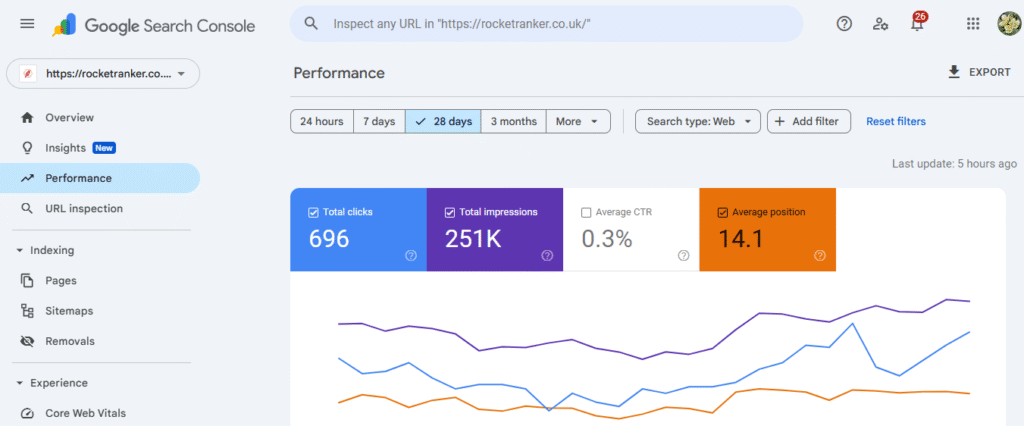Open the property selector dropdown
1024x426 pixels.
click(x=103, y=74)
